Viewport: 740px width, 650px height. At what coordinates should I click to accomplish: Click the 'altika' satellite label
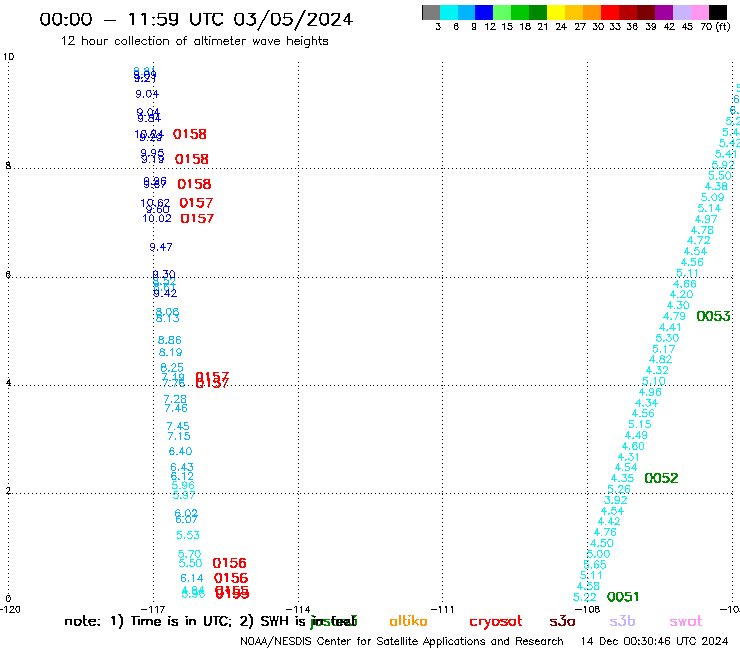pyautogui.click(x=408, y=621)
